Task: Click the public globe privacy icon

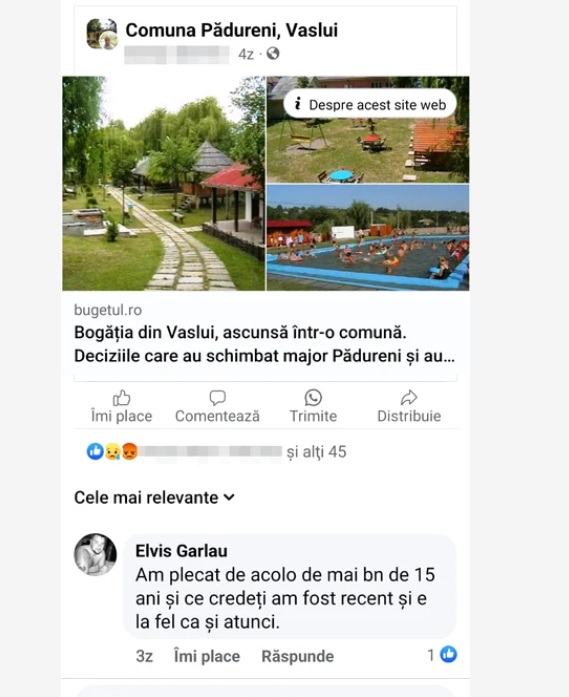Action: tap(273, 54)
